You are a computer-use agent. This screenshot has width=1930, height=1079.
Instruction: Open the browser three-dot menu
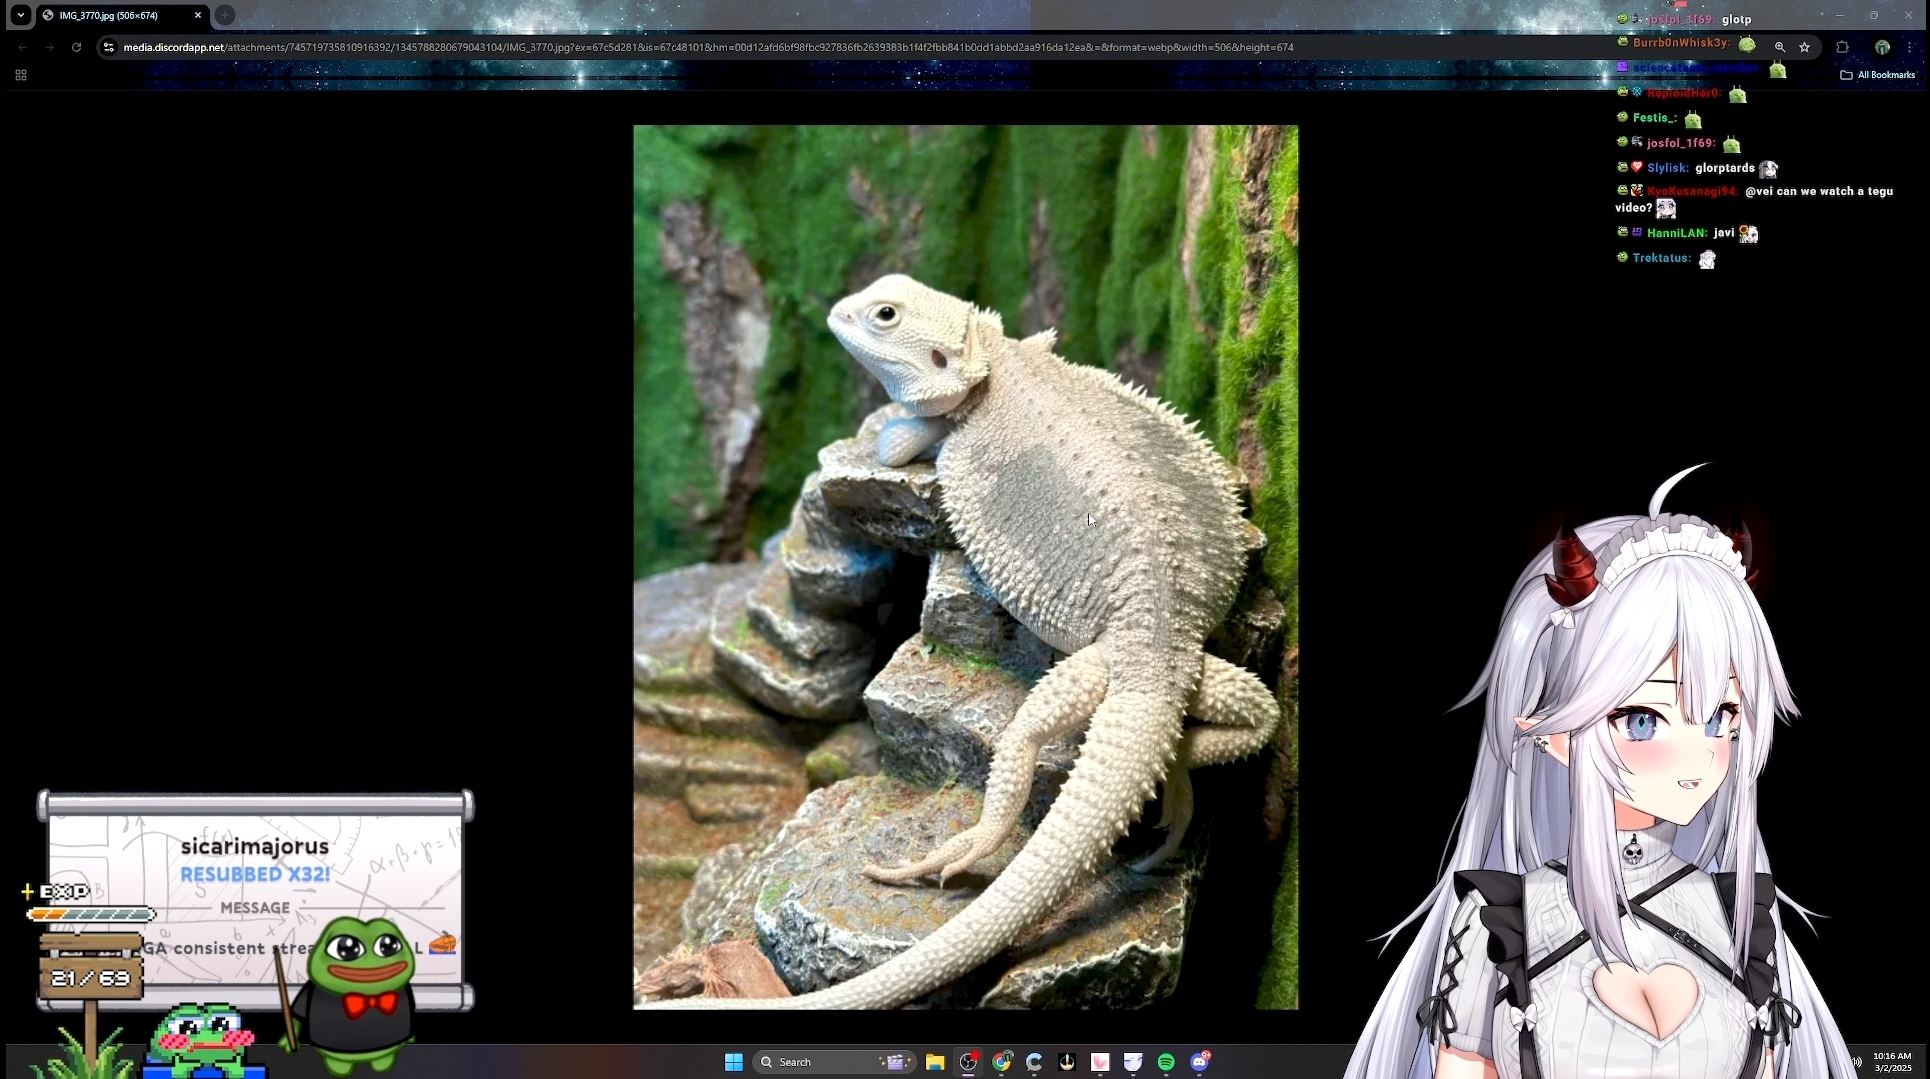1911,47
